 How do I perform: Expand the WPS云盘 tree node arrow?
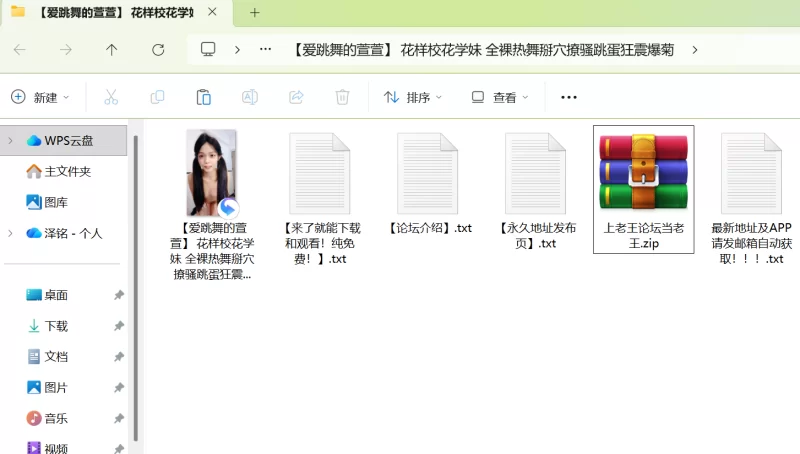click(10, 140)
